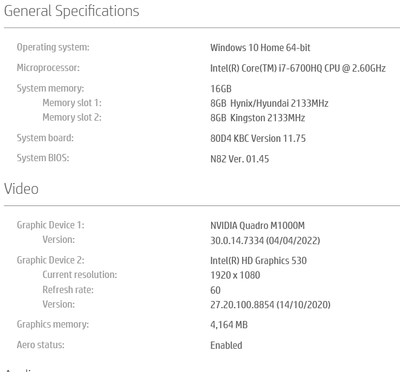Screen dimensions: 400x372
Task: Select NVIDIA driver version 30.0.14.7334
Action: (x=265, y=241)
